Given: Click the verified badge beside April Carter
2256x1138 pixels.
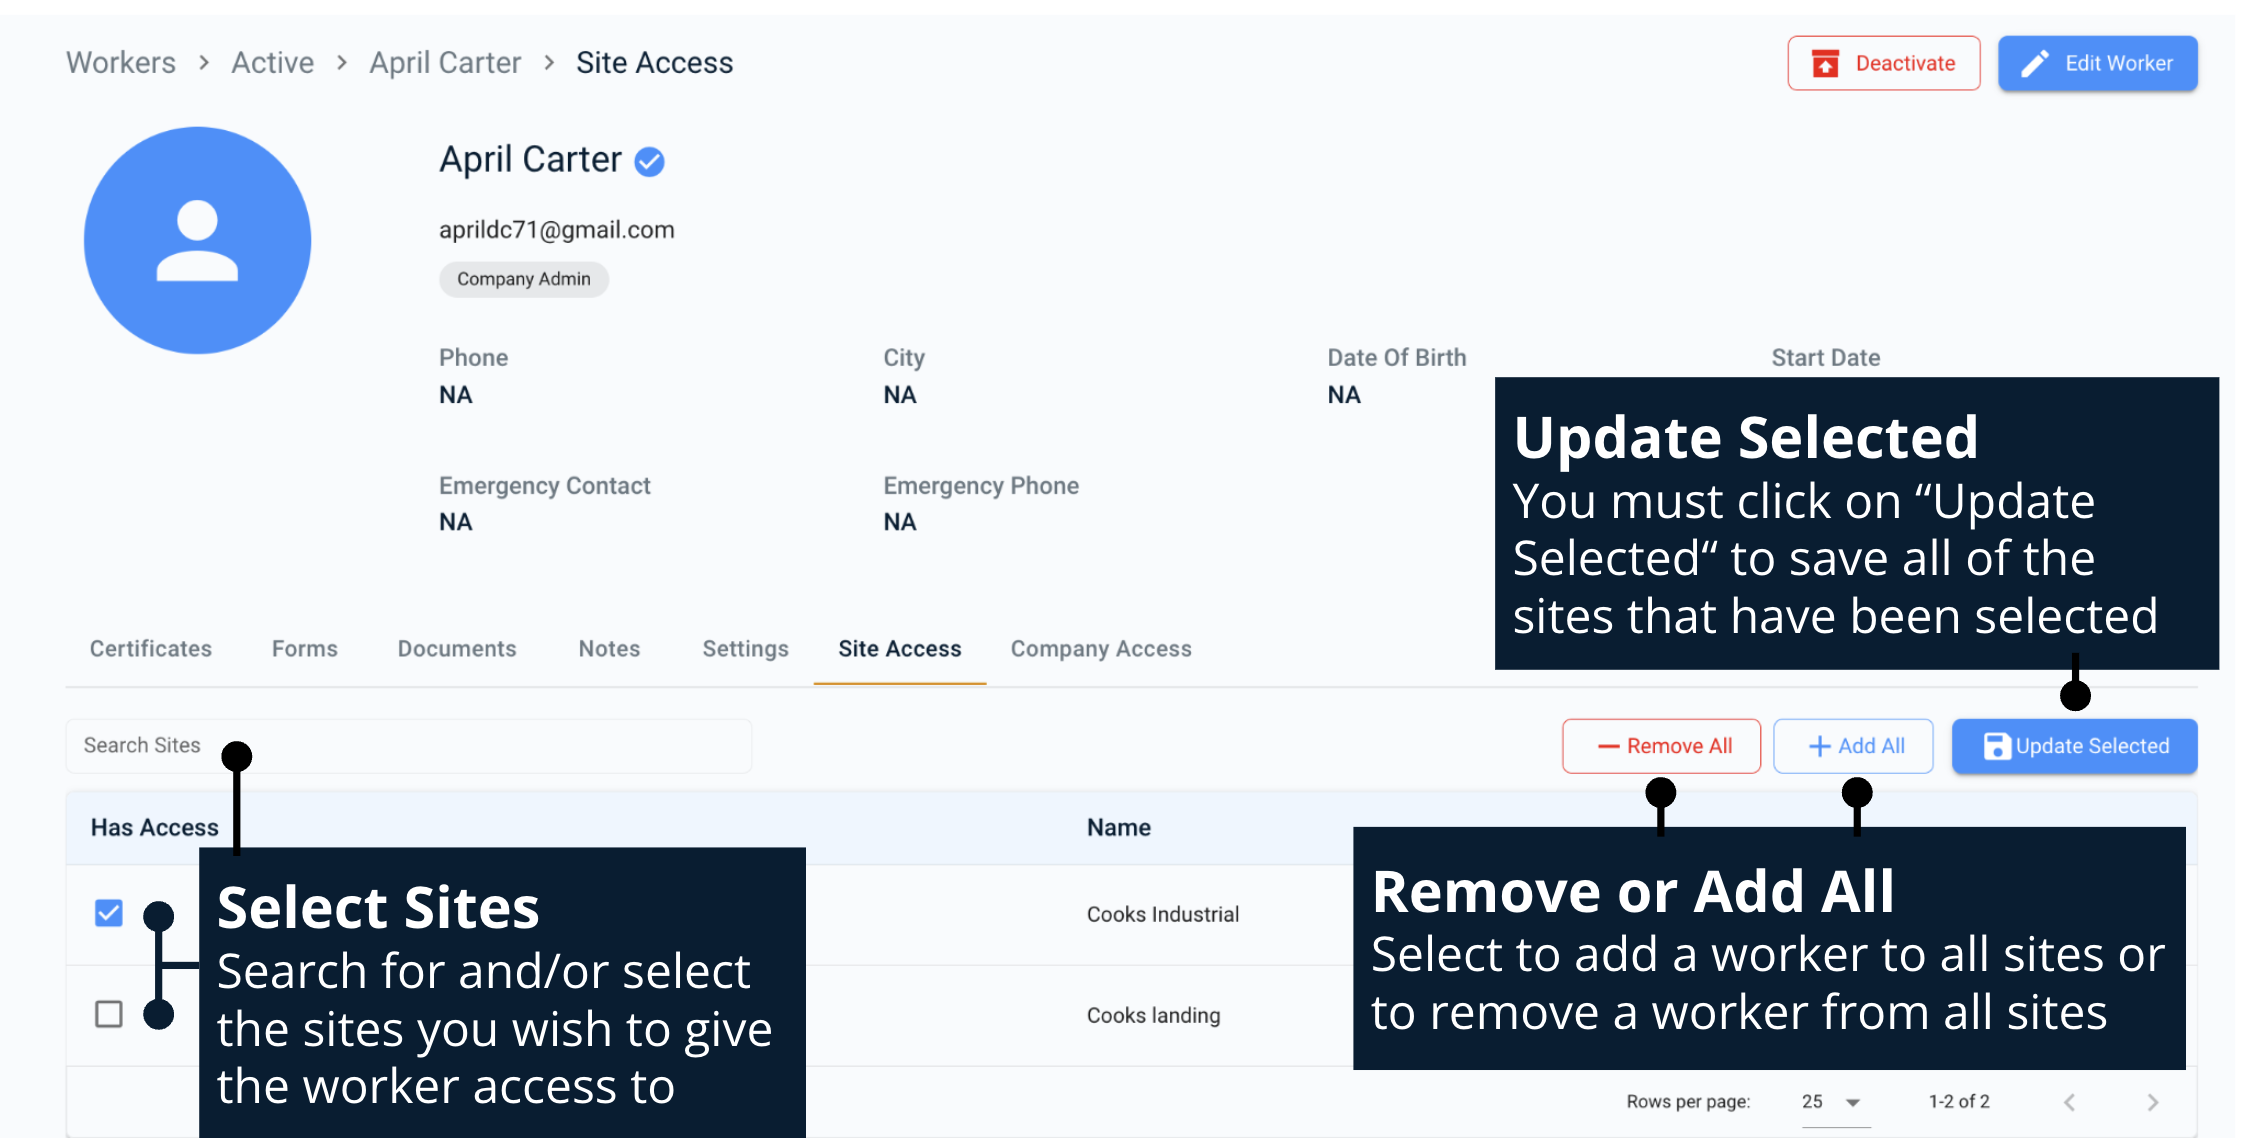Looking at the screenshot, I should (648, 161).
